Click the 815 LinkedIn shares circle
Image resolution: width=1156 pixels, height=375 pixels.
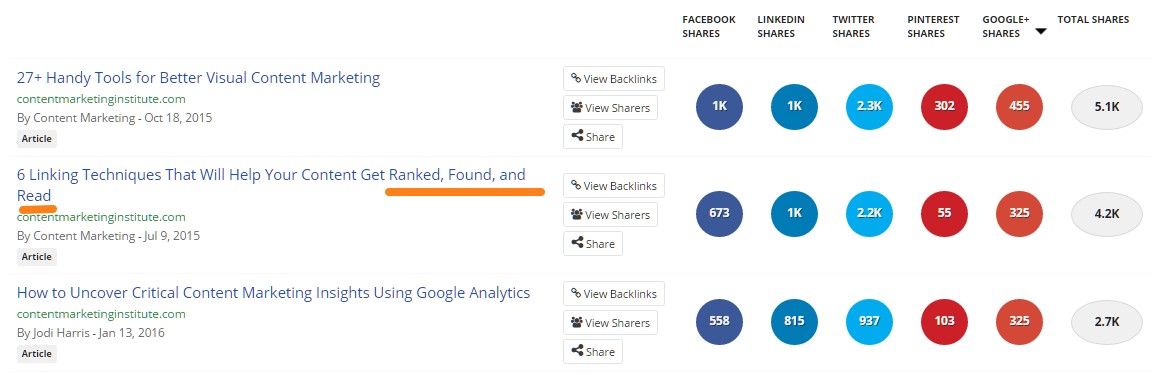794,321
